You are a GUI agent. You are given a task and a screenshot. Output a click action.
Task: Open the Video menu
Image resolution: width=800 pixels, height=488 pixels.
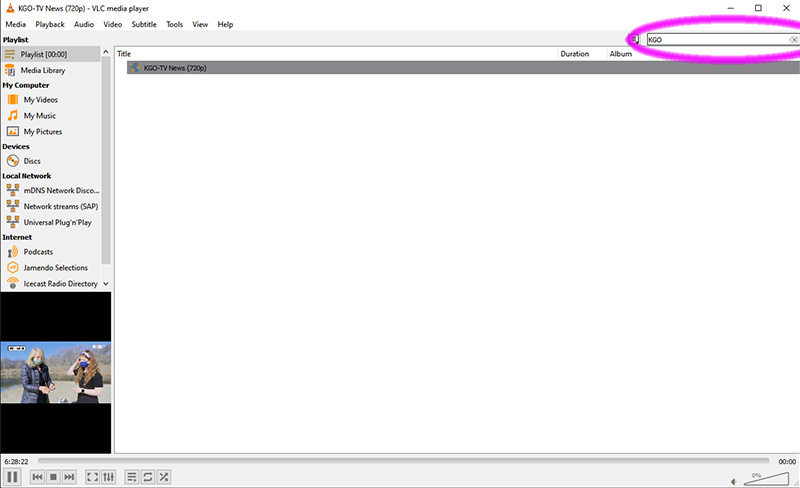pos(113,24)
